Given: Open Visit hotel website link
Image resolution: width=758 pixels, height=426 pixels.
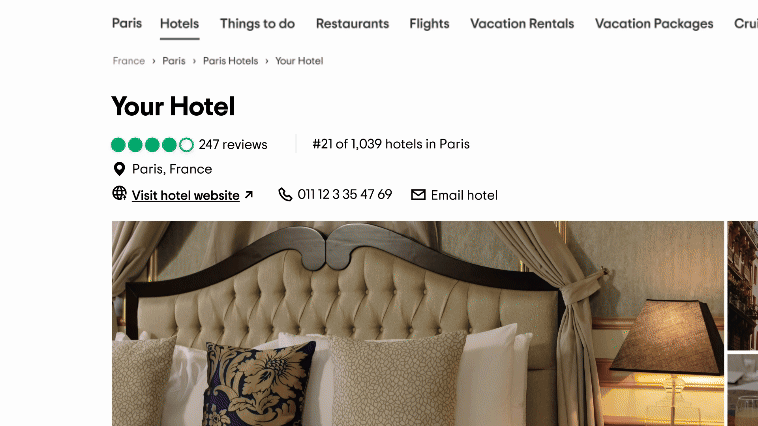Looking at the screenshot, I should pyautogui.click(x=186, y=195).
